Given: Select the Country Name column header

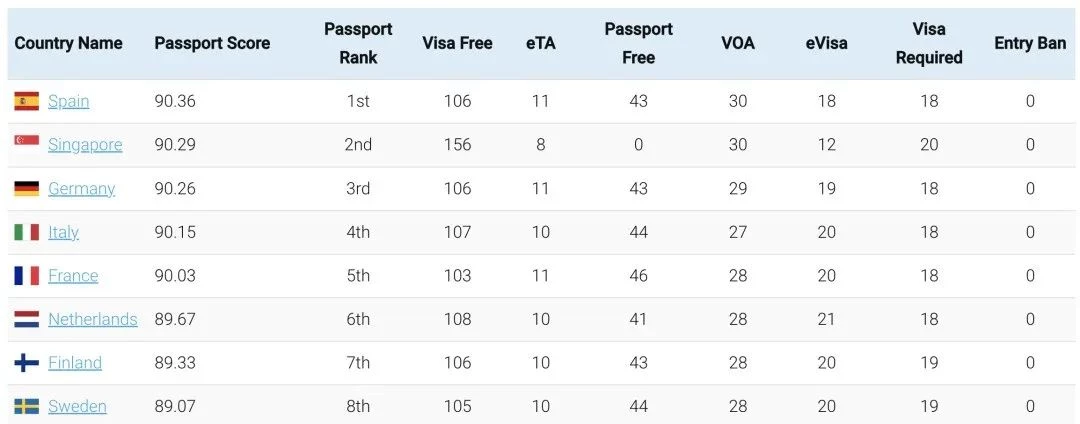Looking at the screenshot, I should [x=68, y=43].
